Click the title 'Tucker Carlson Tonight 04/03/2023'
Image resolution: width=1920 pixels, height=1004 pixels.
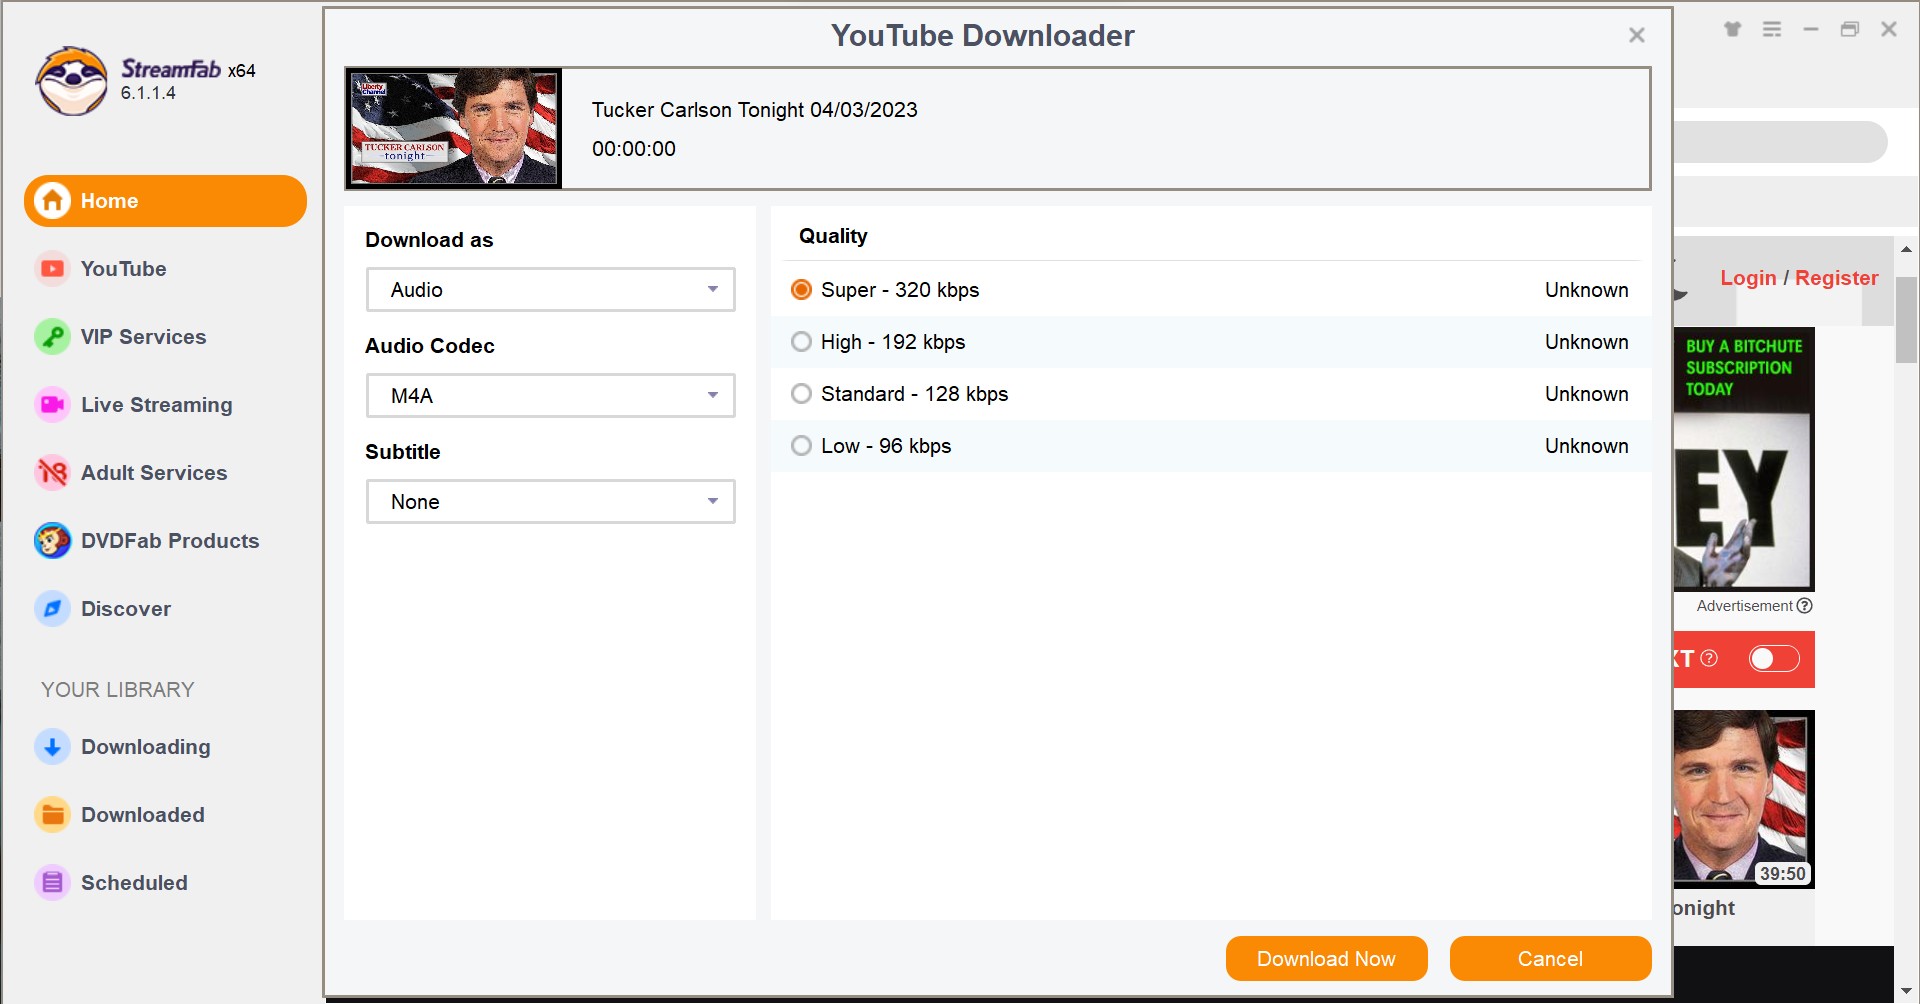point(754,110)
